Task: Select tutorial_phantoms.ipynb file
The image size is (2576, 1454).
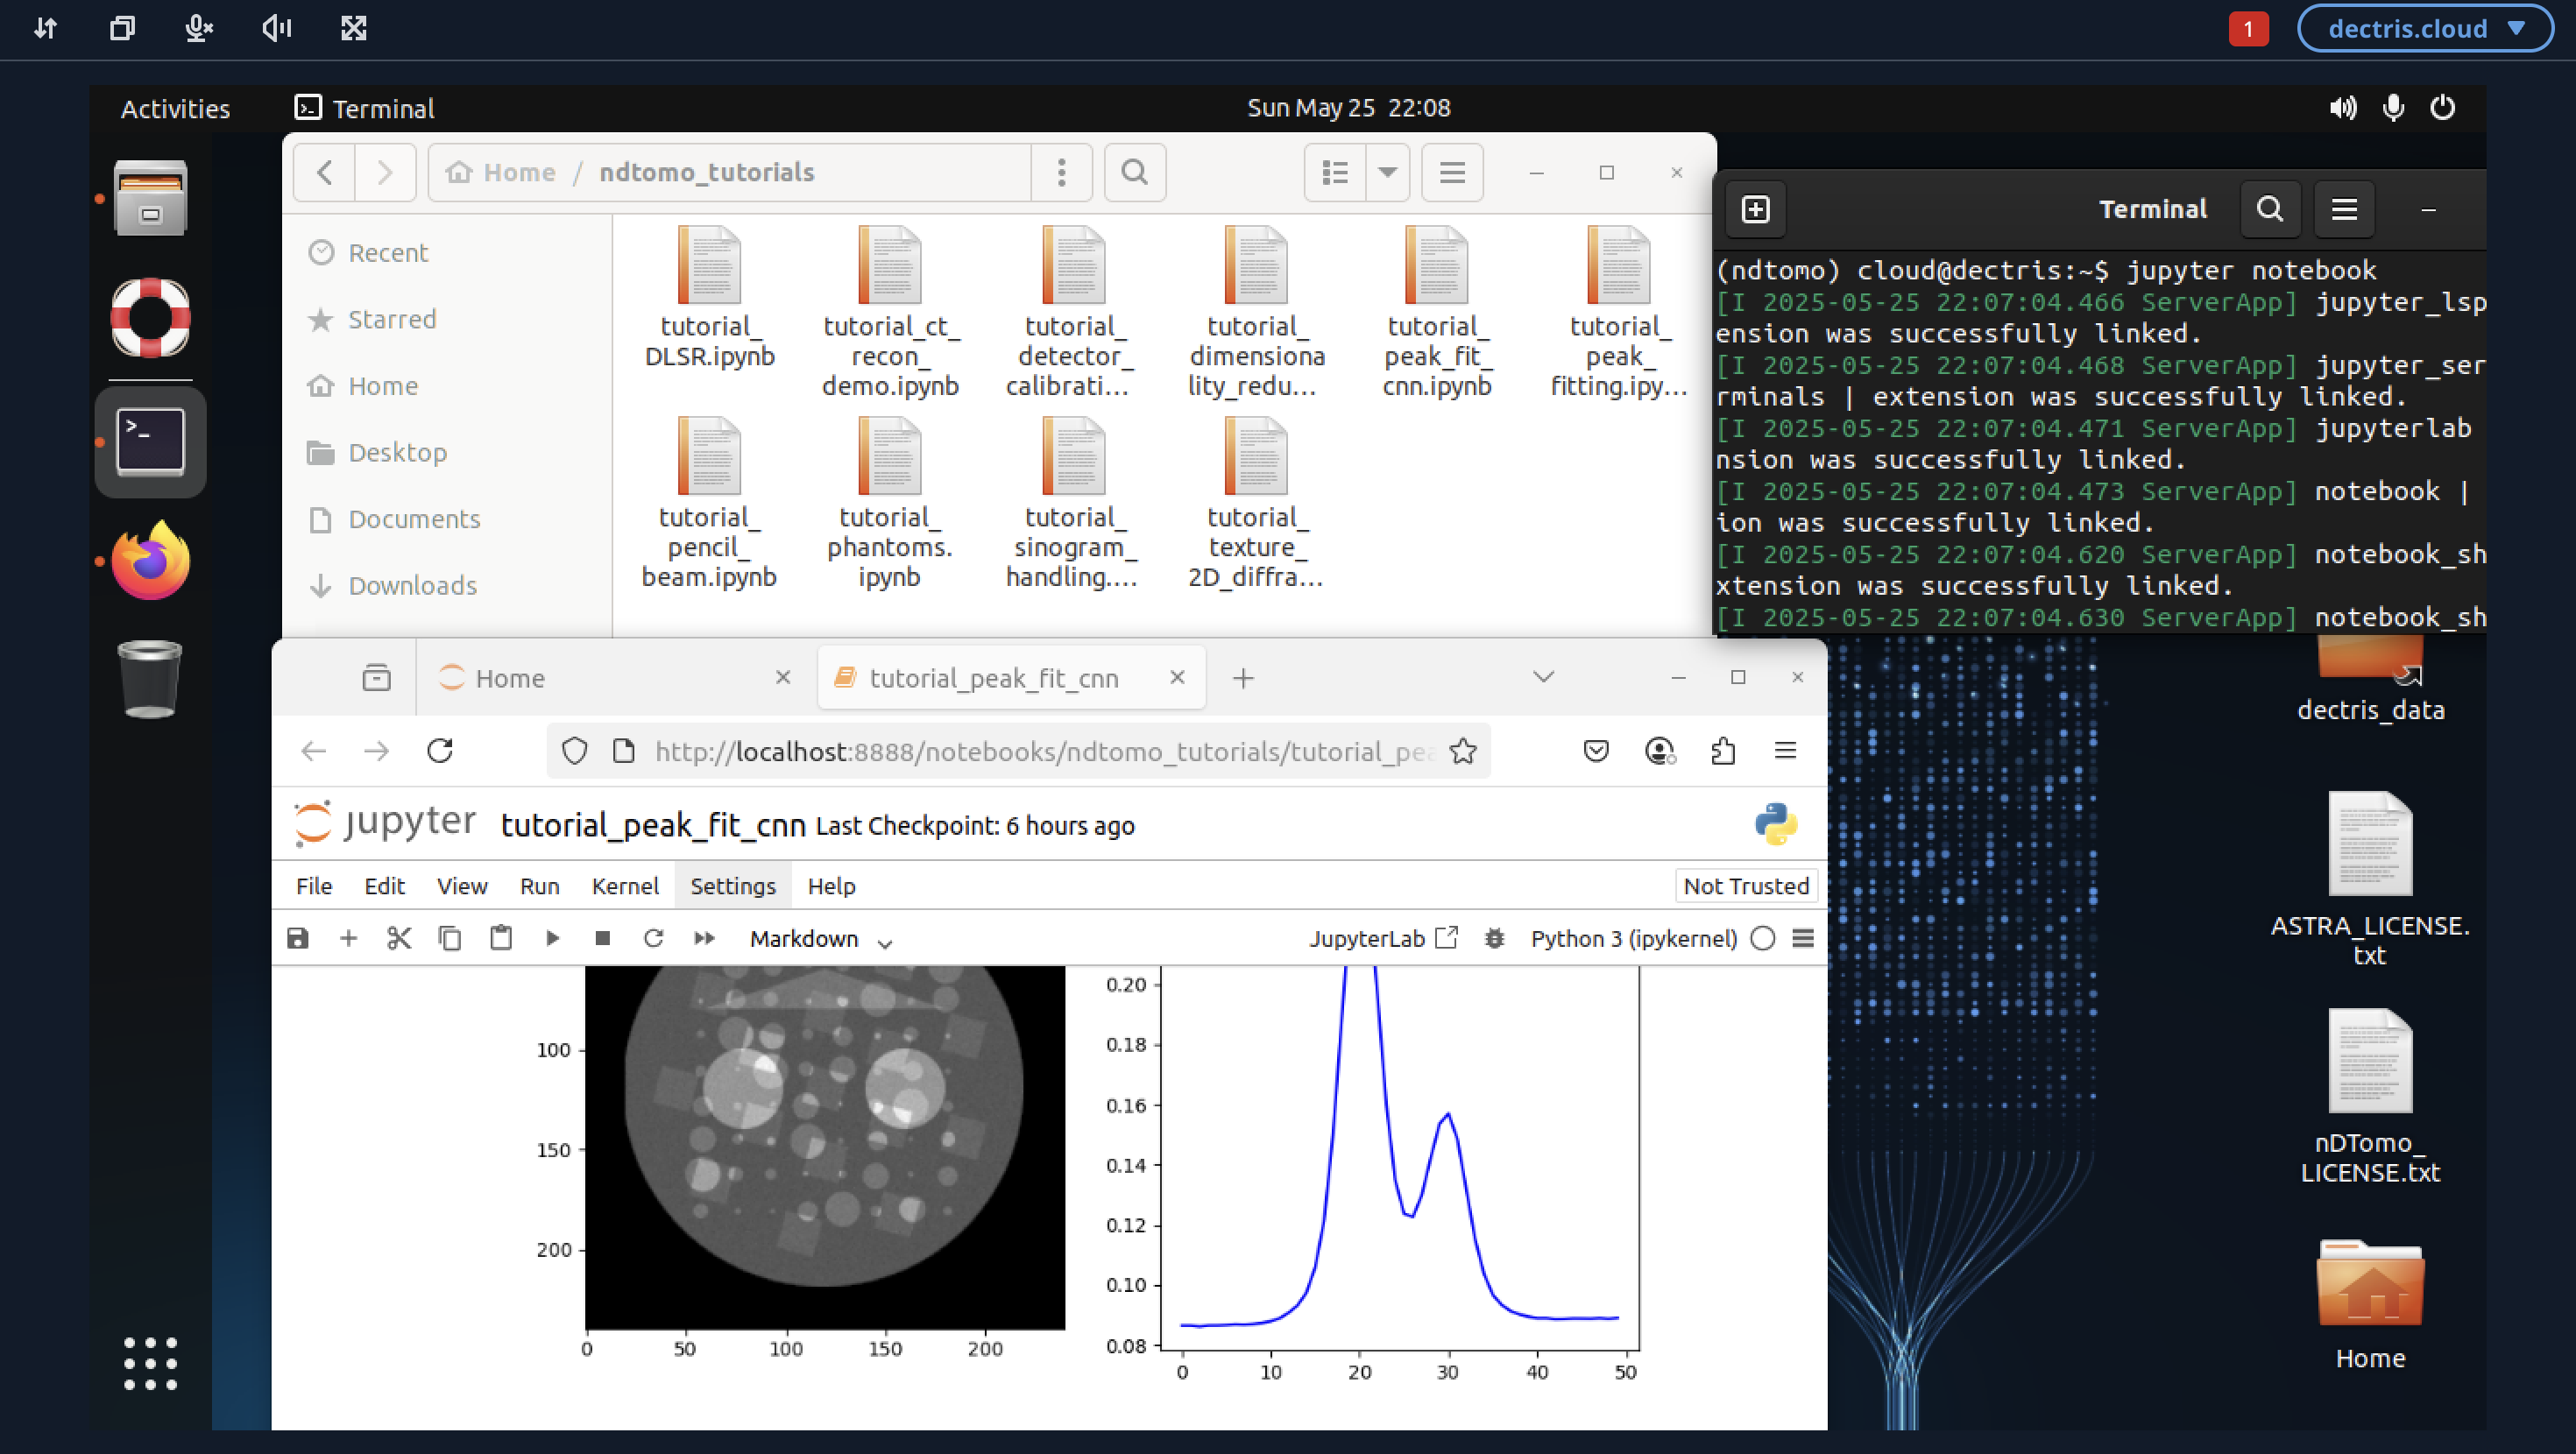Action: click(x=889, y=503)
